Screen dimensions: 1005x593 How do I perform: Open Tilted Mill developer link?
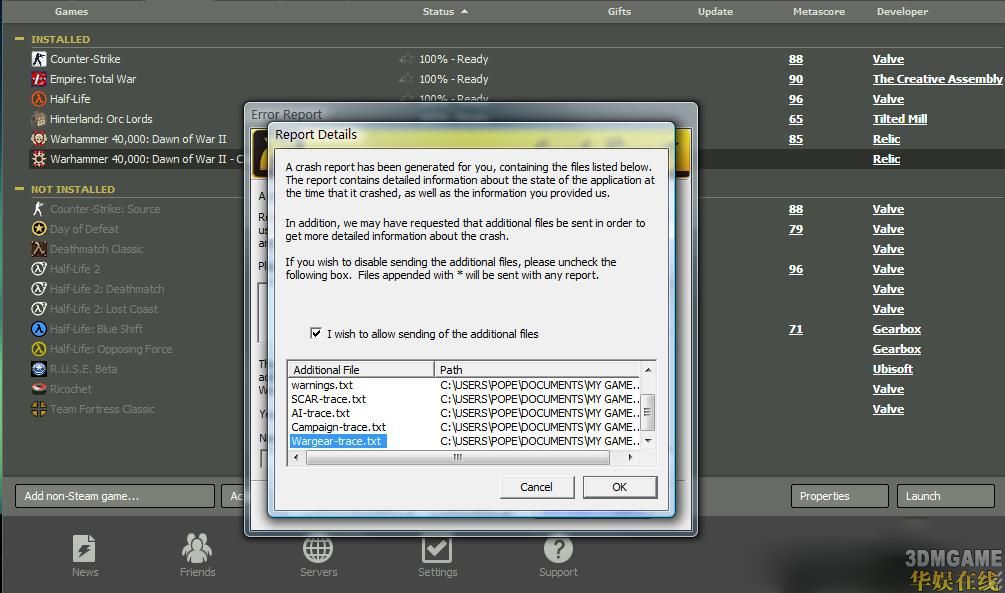click(x=900, y=119)
